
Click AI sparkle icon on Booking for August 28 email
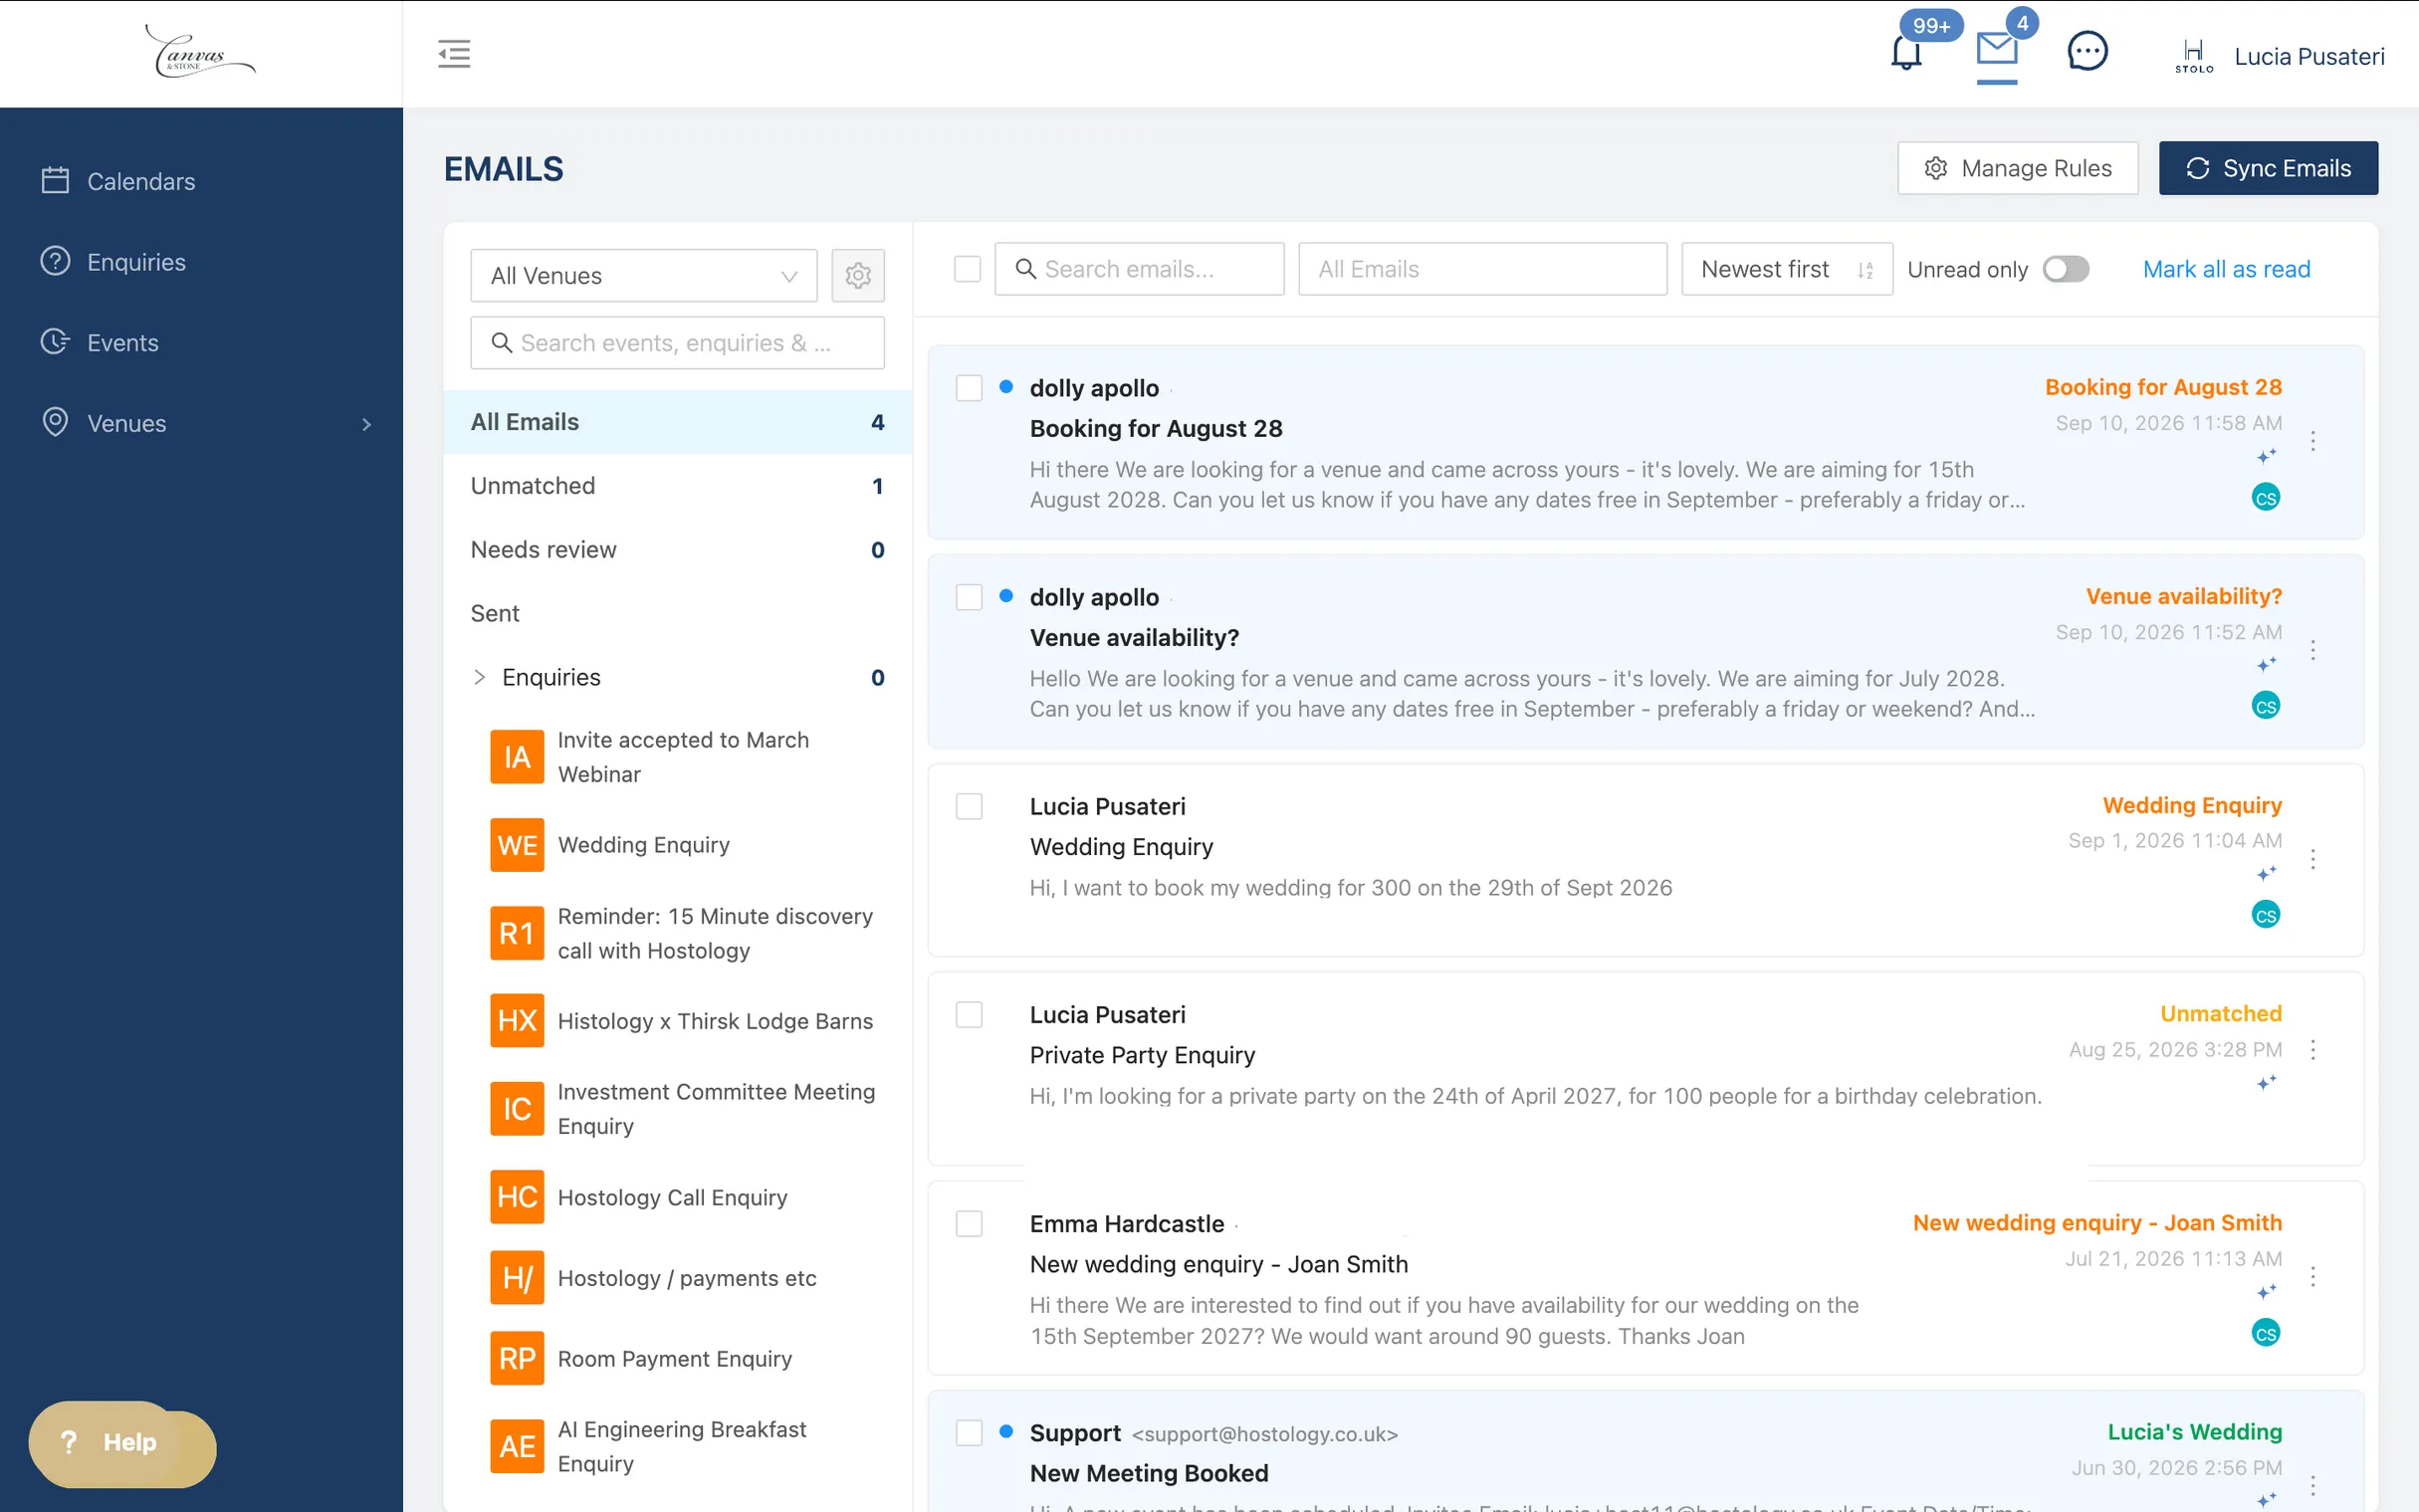2266,456
